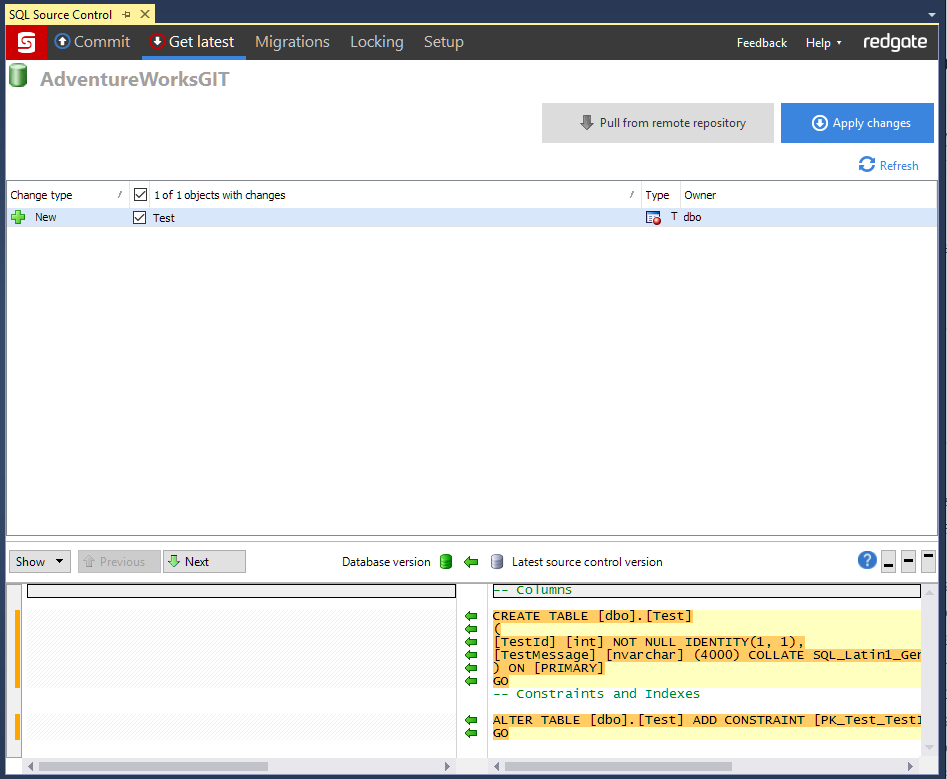The image size is (947, 779).
Task: Open the Show dropdown in the diff toolbar
Action: click(x=39, y=561)
